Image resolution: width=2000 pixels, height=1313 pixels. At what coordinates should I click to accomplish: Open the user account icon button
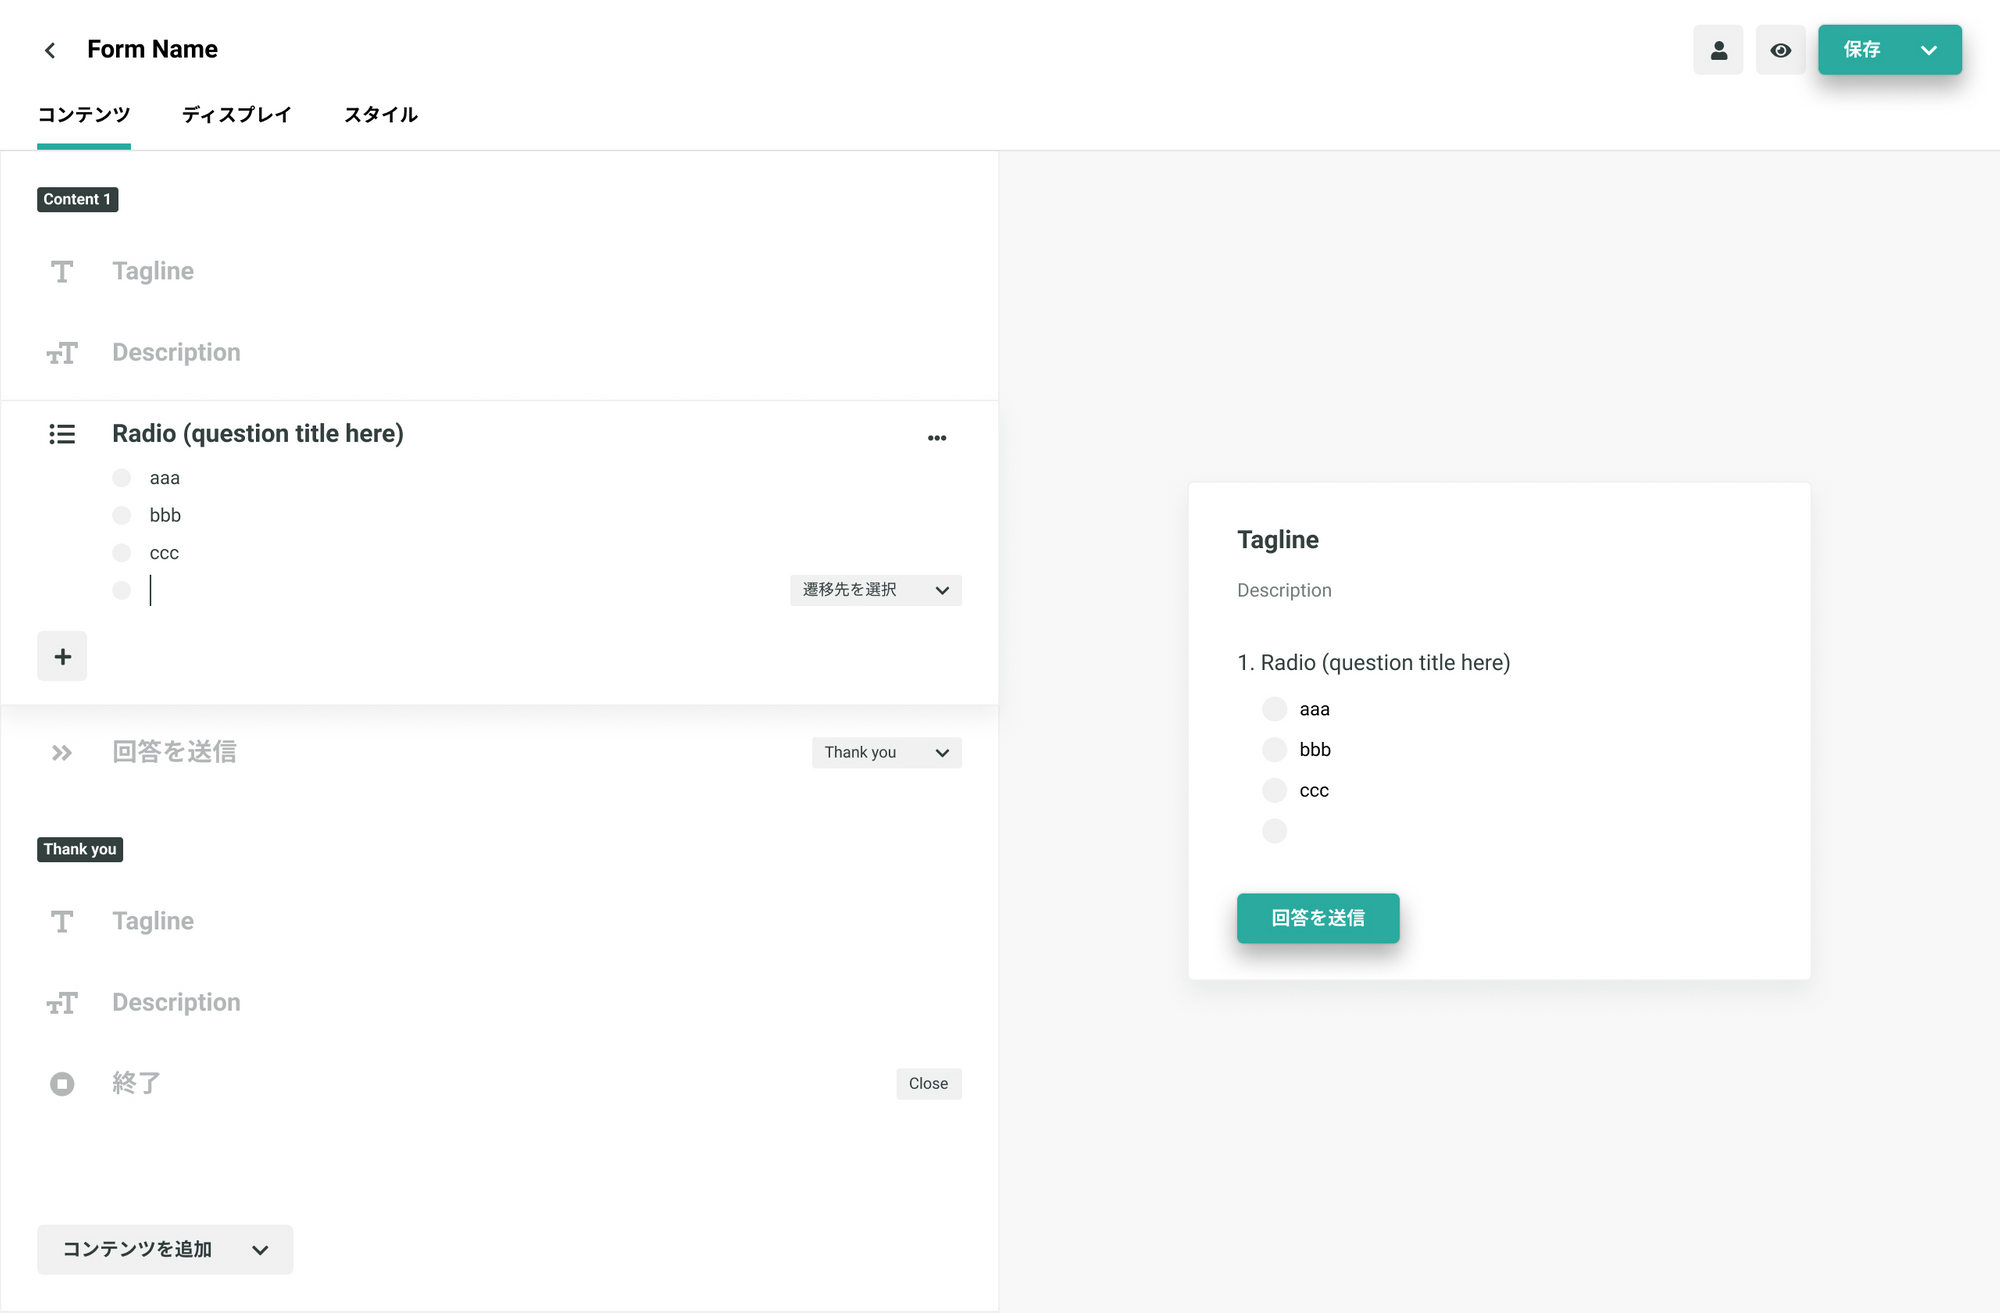pyautogui.click(x=1718, y=50)
